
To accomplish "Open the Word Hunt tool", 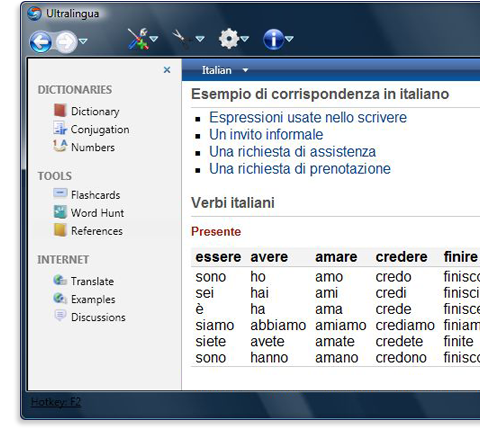I will (89, 213).
